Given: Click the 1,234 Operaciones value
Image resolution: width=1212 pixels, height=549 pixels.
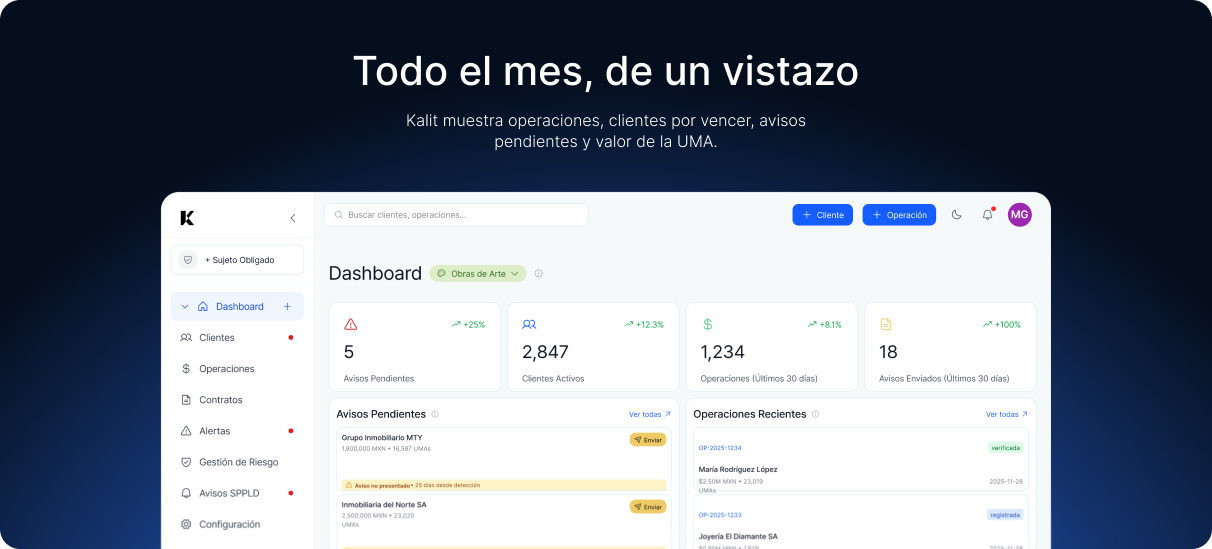Looking at the screenshot, I should [x=722, y=352].
